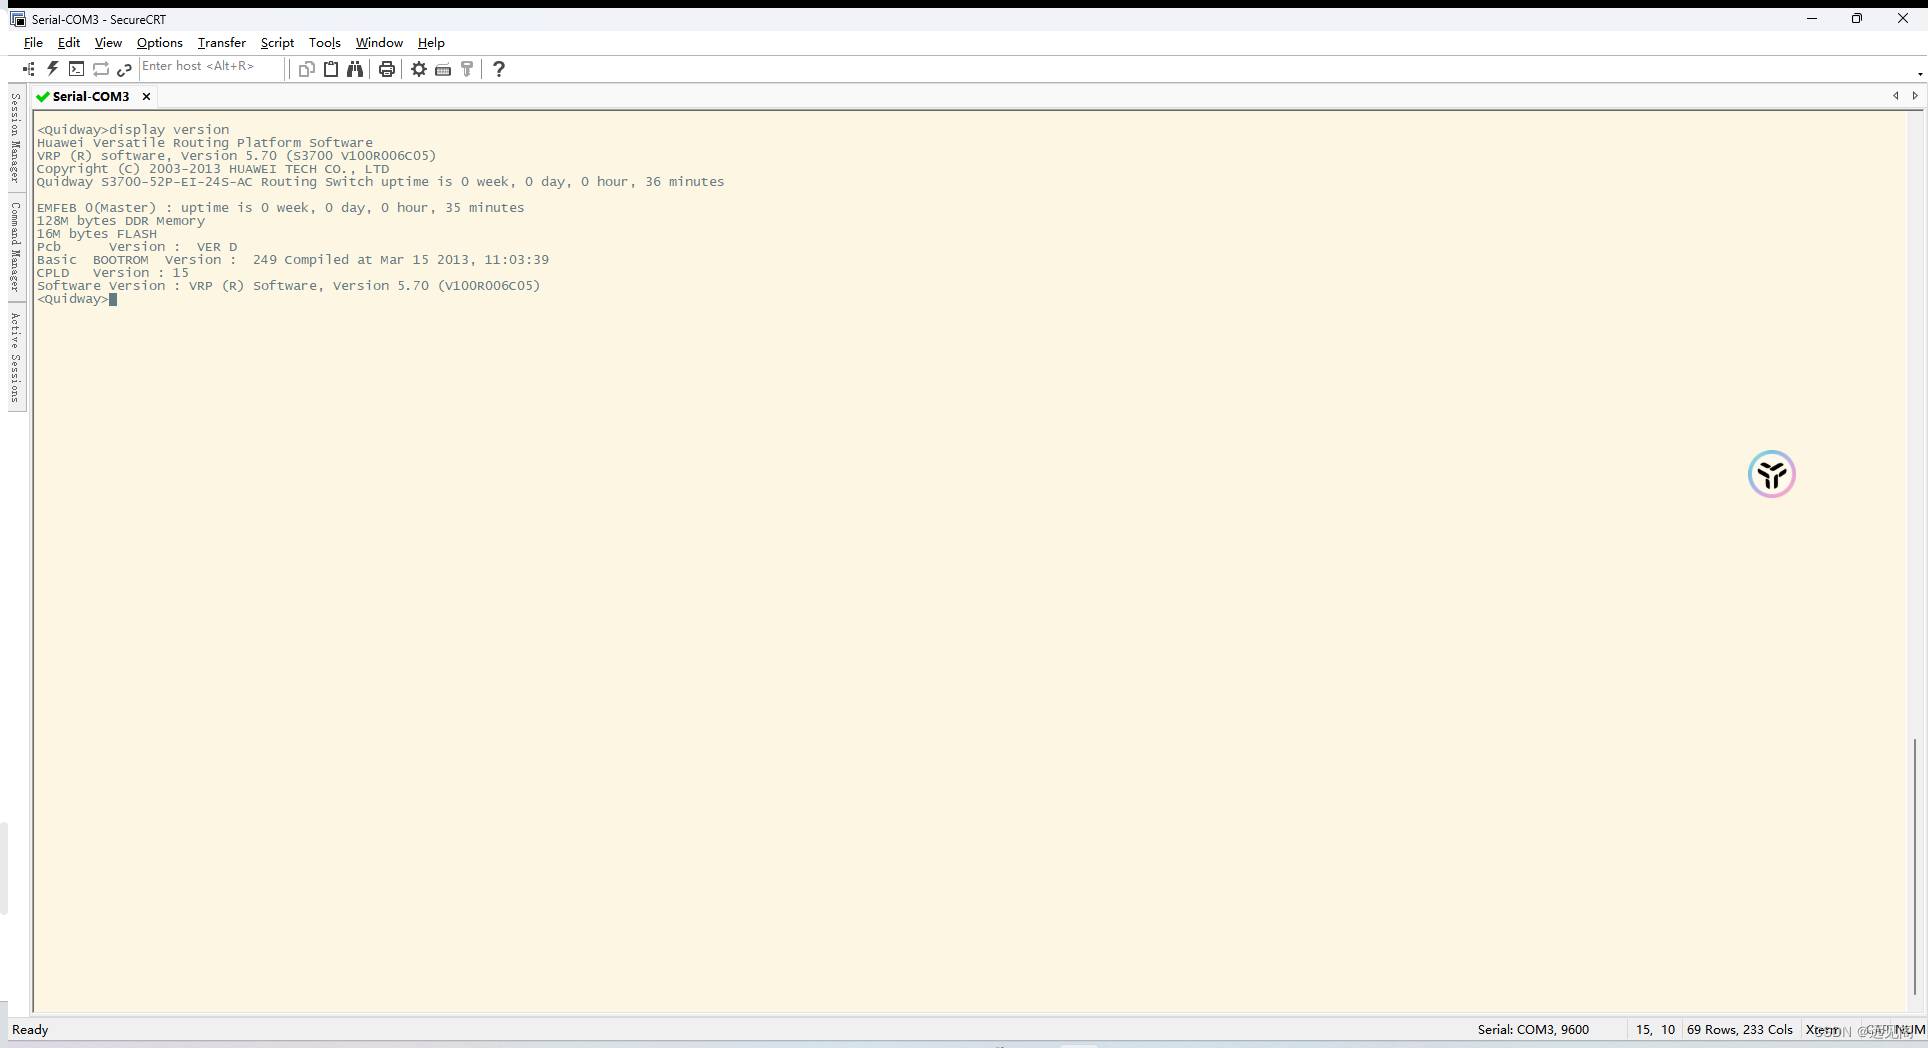
Task: Click the Paste clipboard icon
Action: pos(331,69)
